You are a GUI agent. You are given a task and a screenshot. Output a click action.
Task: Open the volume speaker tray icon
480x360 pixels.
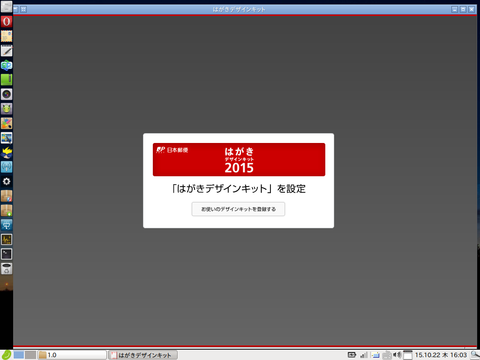(397, 355)
